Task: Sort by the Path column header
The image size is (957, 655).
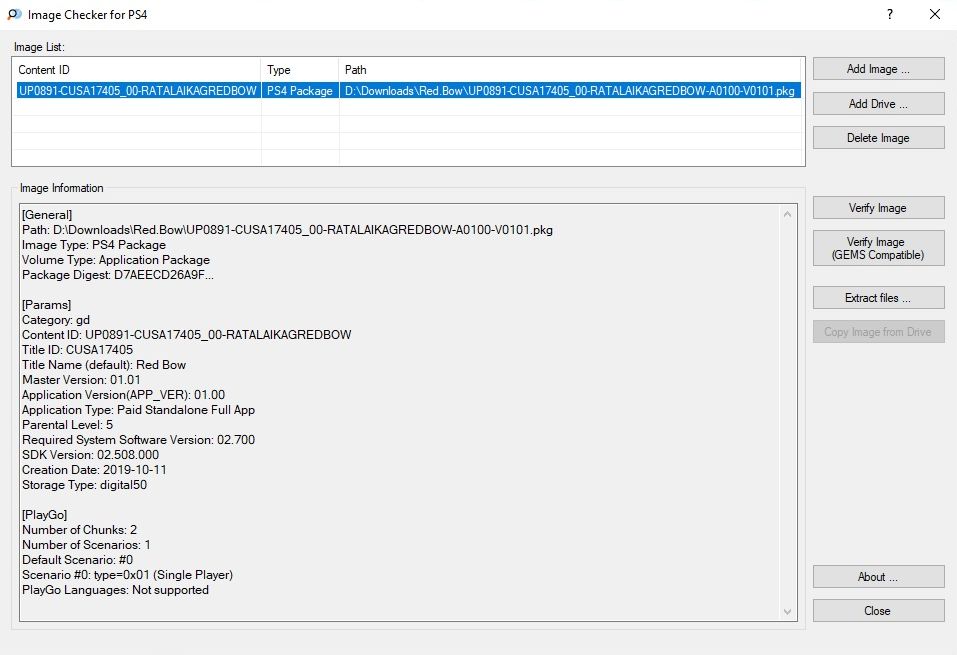Action: coord(571,70)
